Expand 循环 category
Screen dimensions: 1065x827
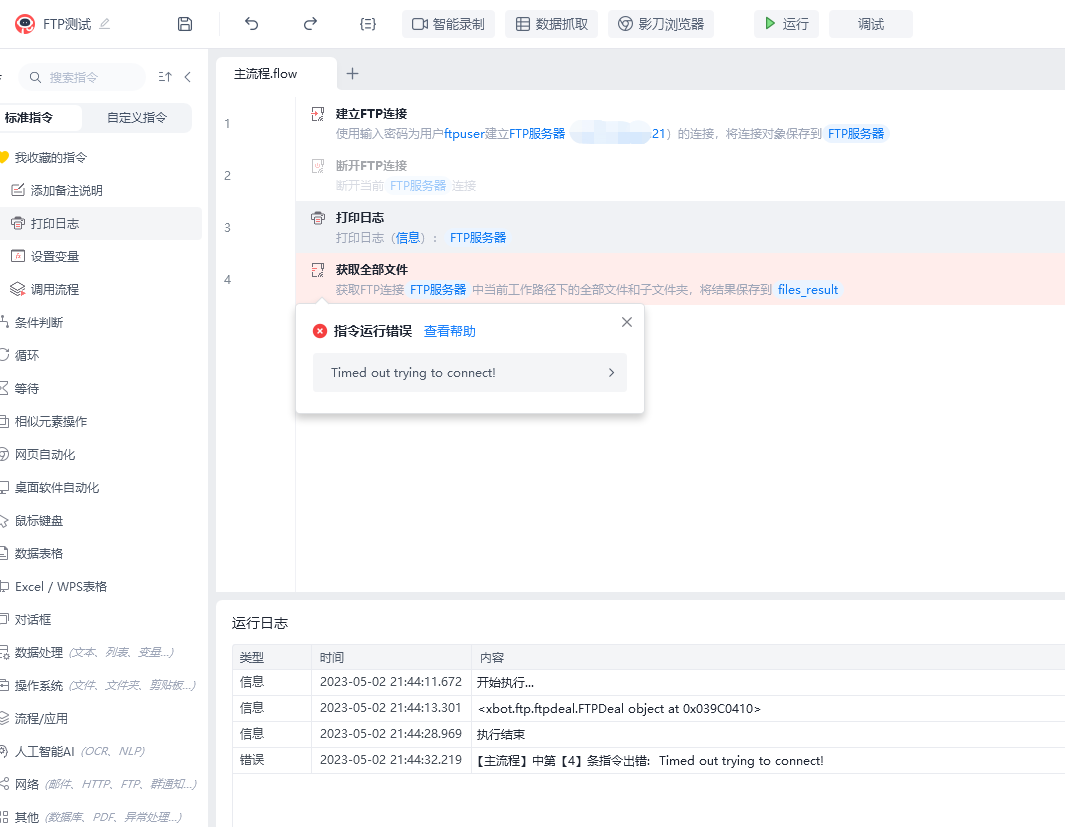[27, 356]
